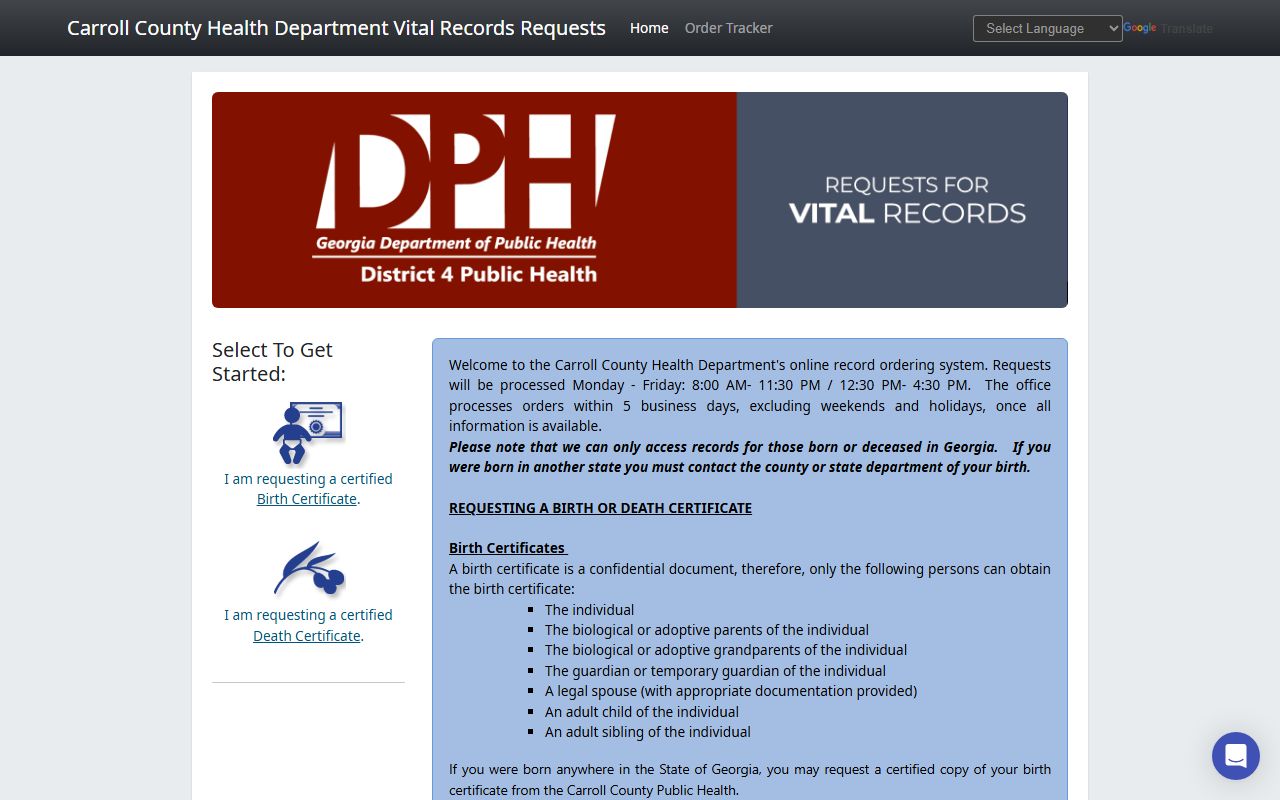Click 'I am requesting a certified' text above Death Certificate
The image size is (1280, 800).
click(x=308, y=615)
